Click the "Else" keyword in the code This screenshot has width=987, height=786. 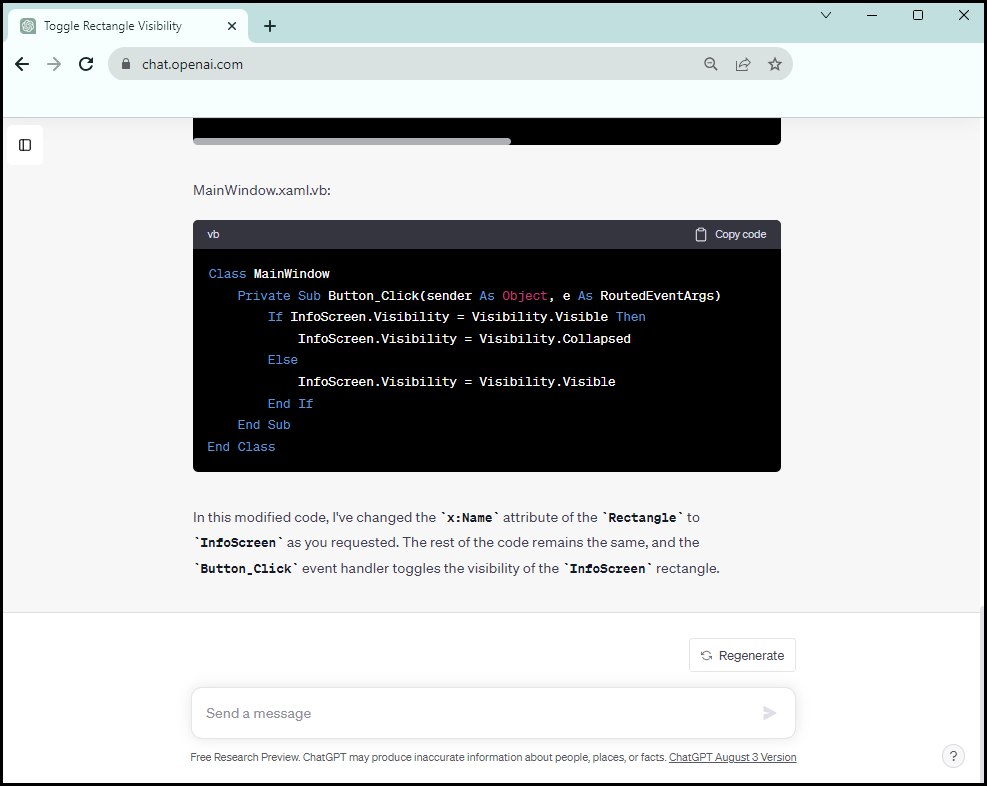(283, 360)
